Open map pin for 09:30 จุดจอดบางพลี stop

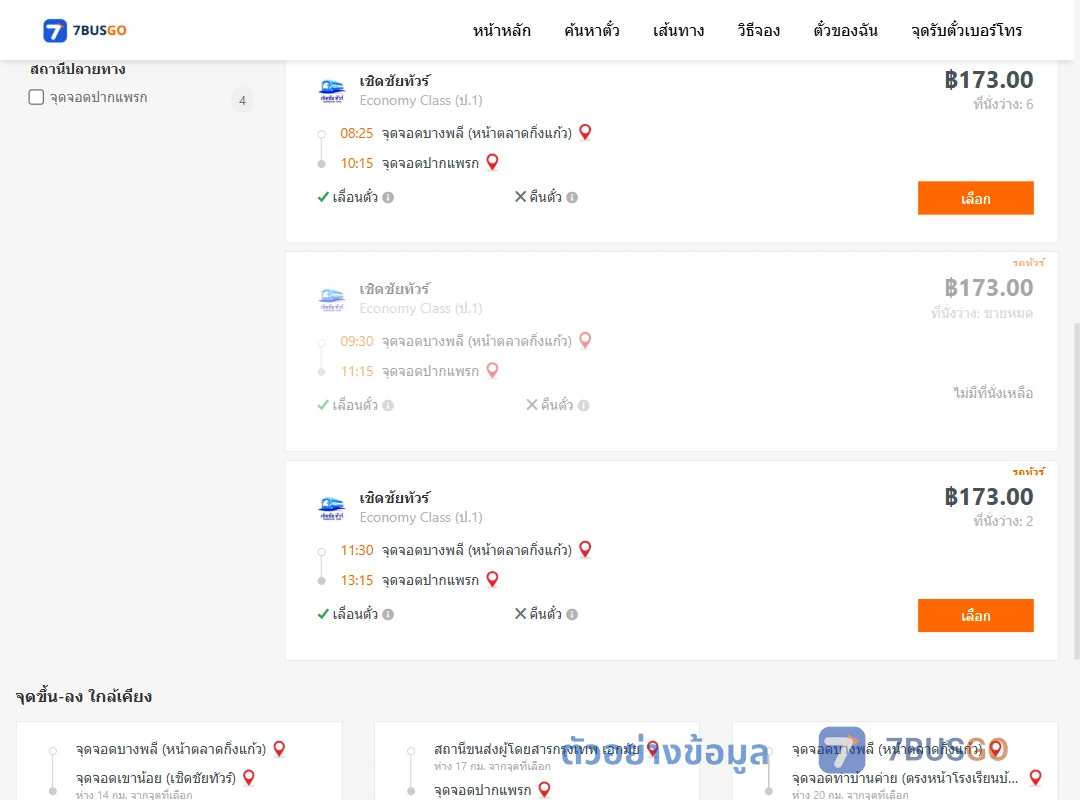(x=585, y=340)
